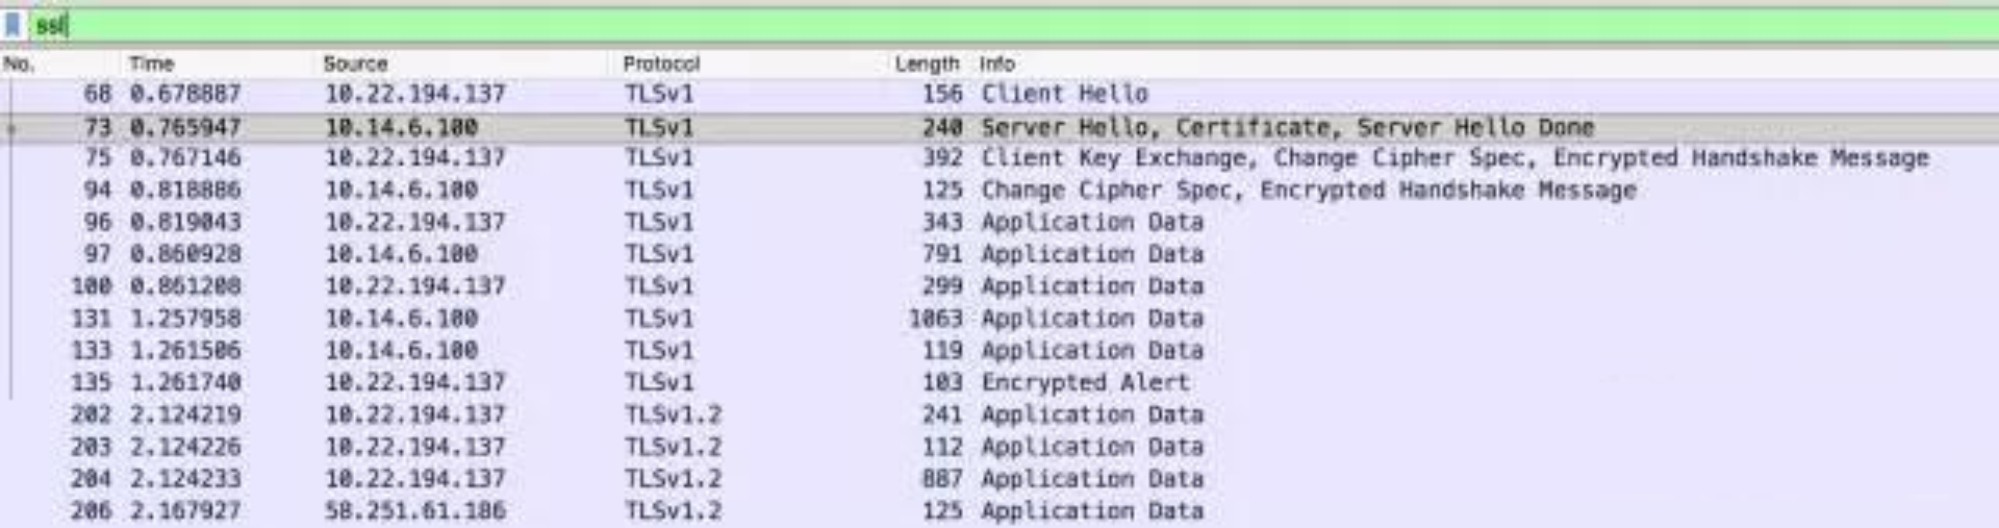This screenshot has height=528, width=1999.
Task: Click length value 343
Action: click(x=942, y=222)
